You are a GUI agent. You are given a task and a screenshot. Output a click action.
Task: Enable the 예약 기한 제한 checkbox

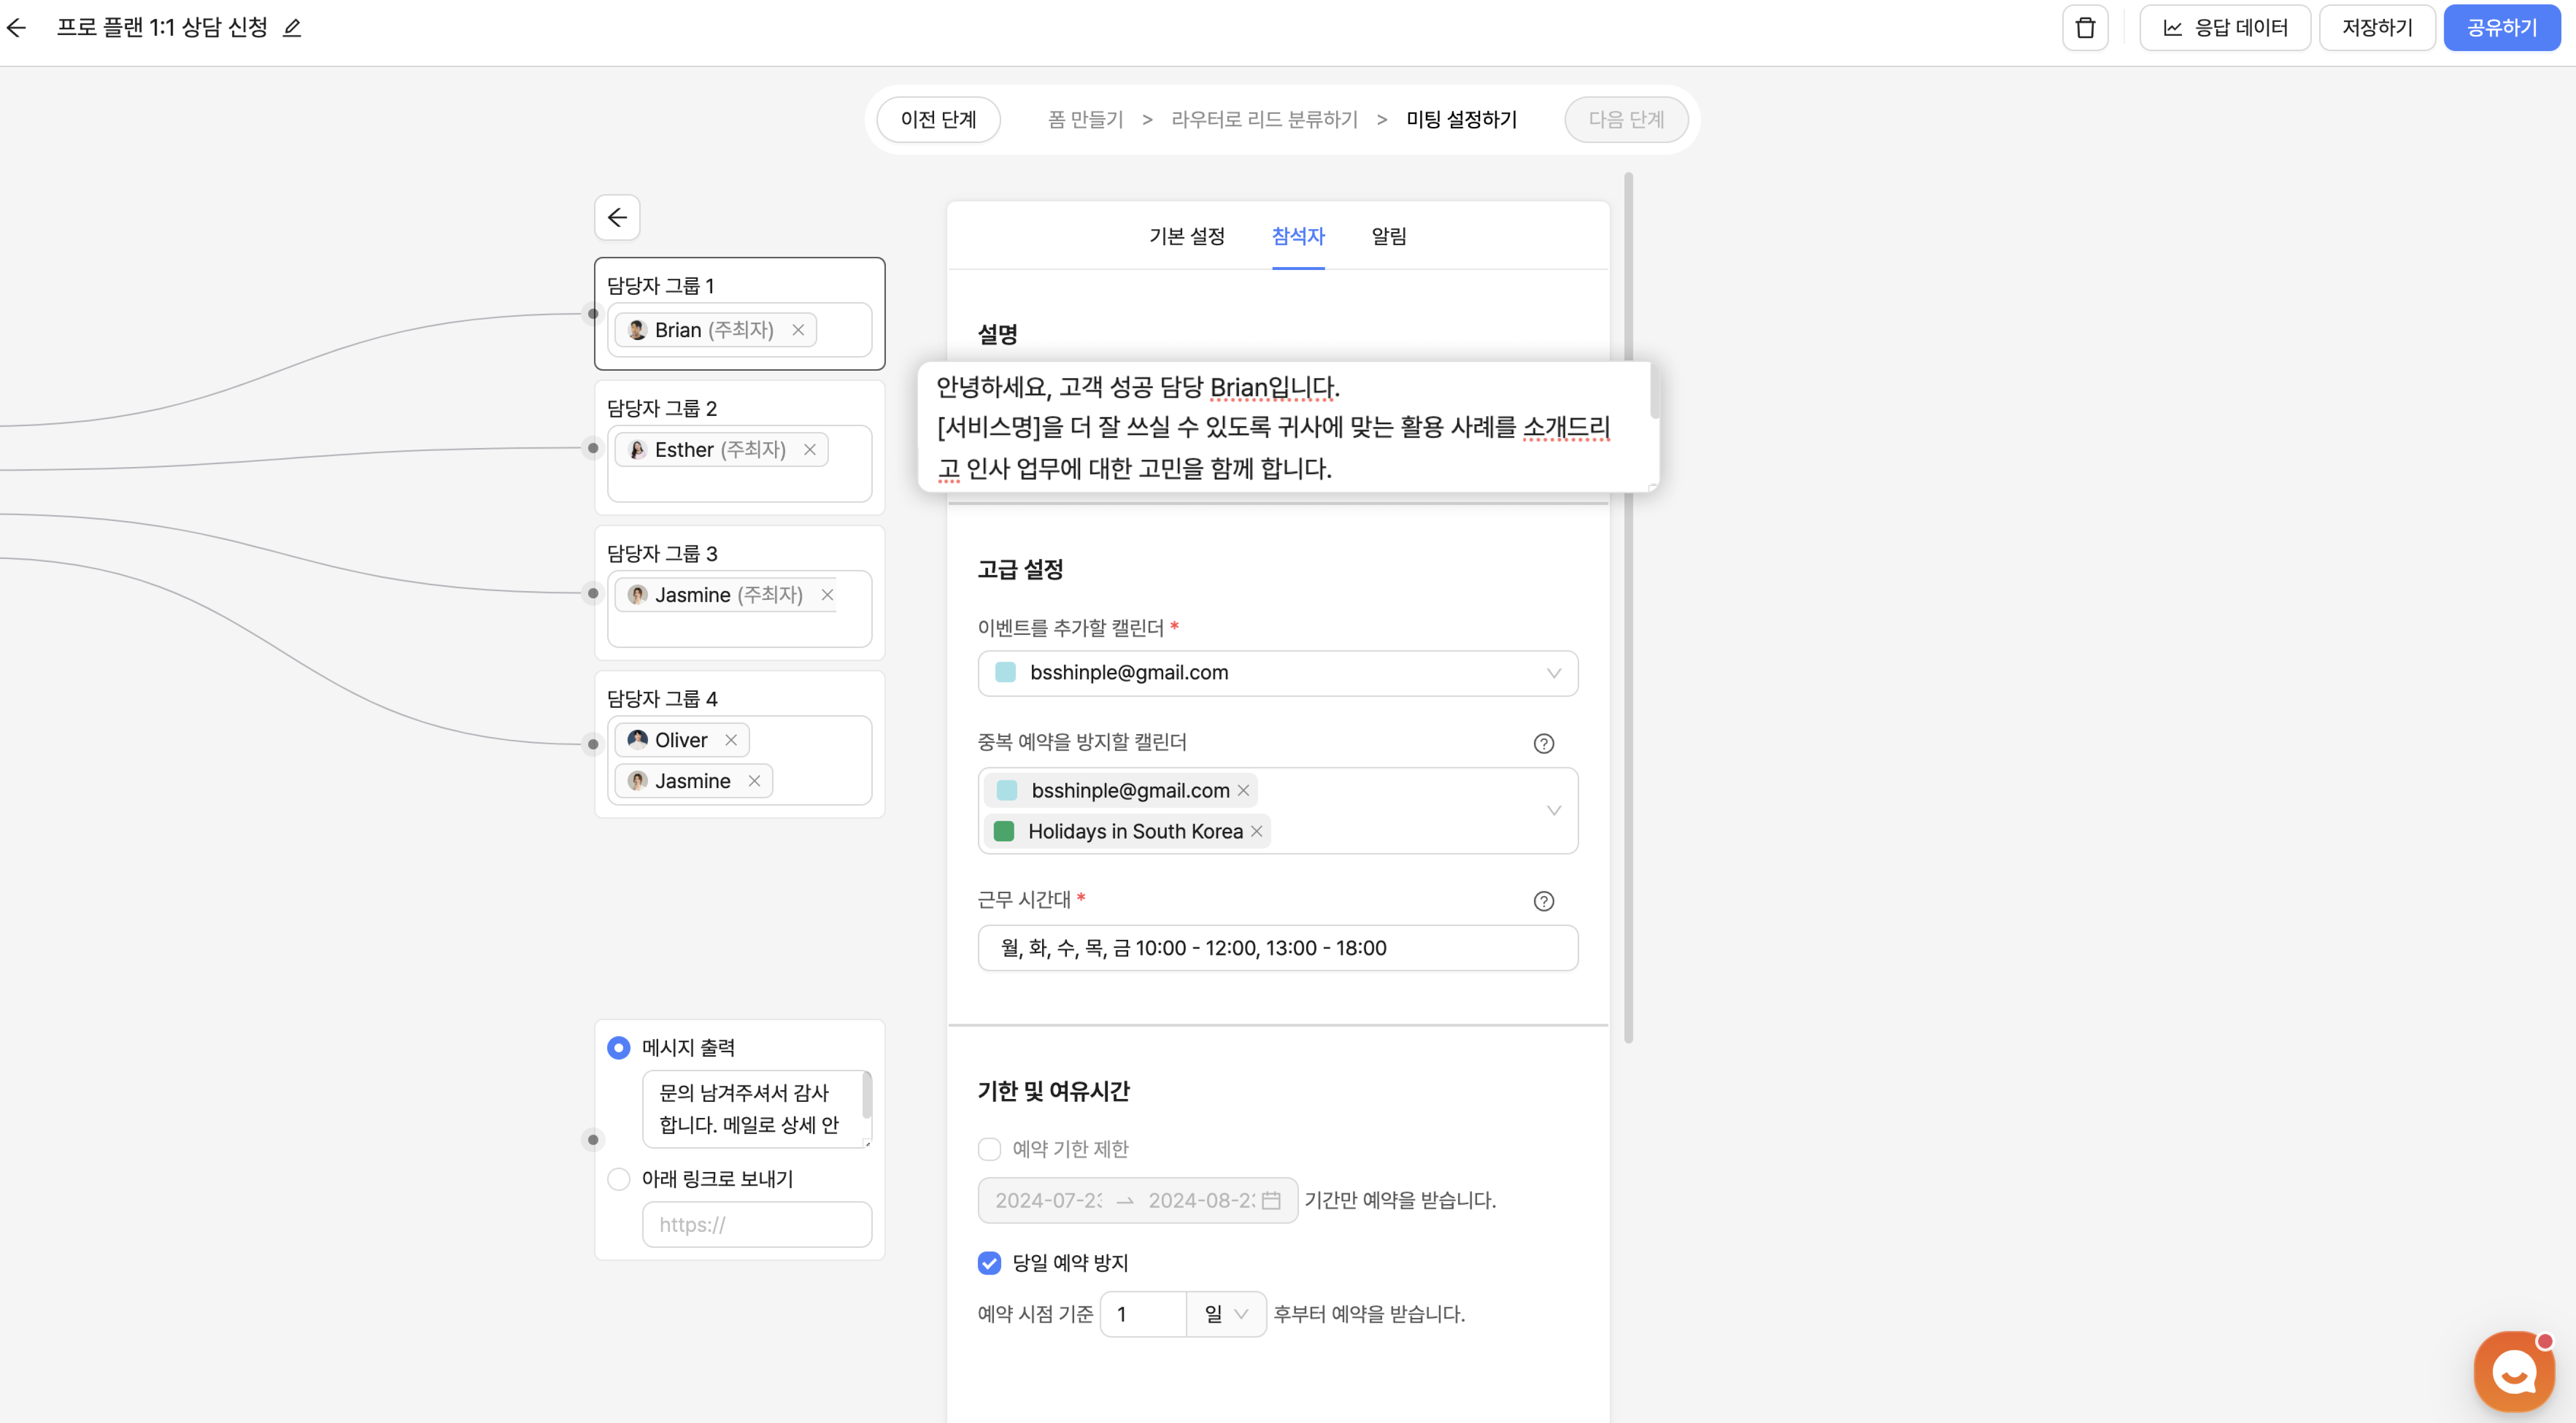pos(989,1149)
